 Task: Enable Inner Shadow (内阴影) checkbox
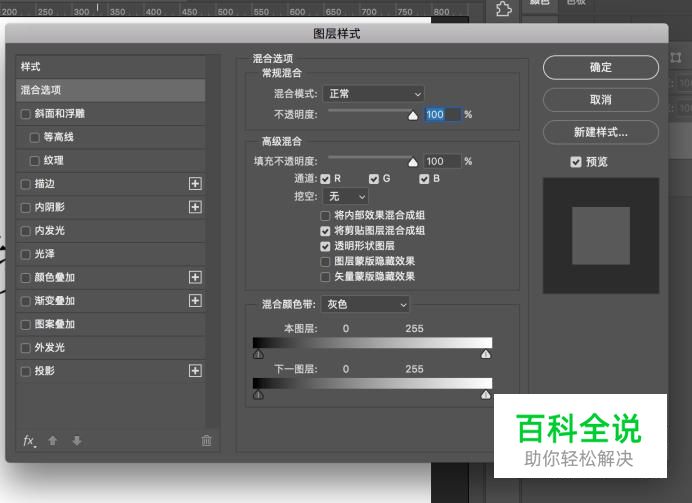26,207
